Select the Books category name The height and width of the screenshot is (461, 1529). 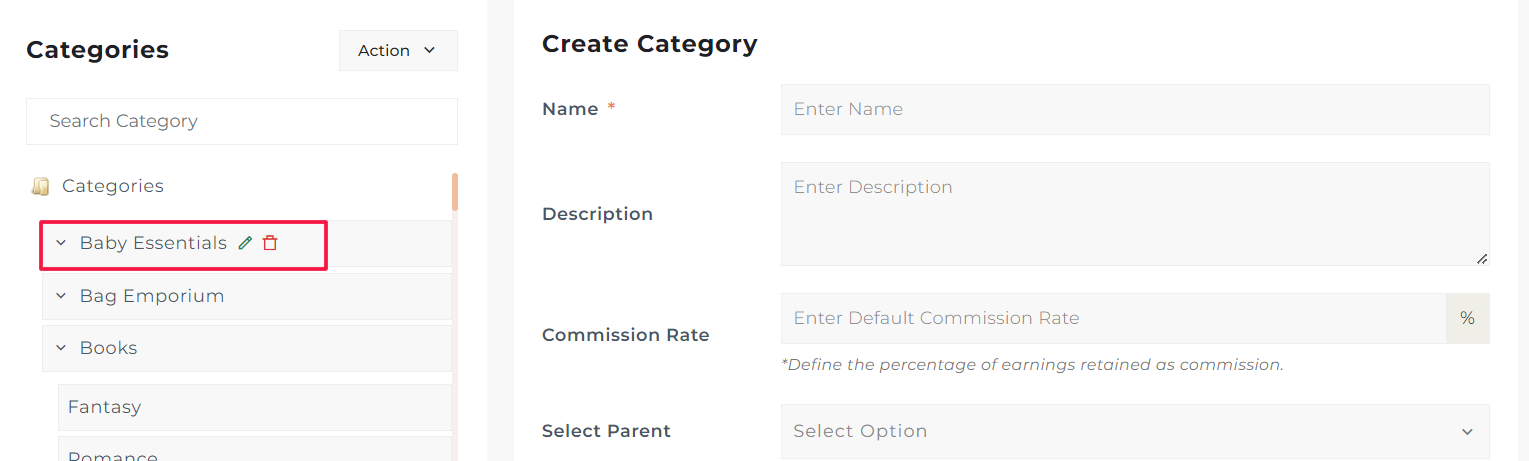pos(108,348)
